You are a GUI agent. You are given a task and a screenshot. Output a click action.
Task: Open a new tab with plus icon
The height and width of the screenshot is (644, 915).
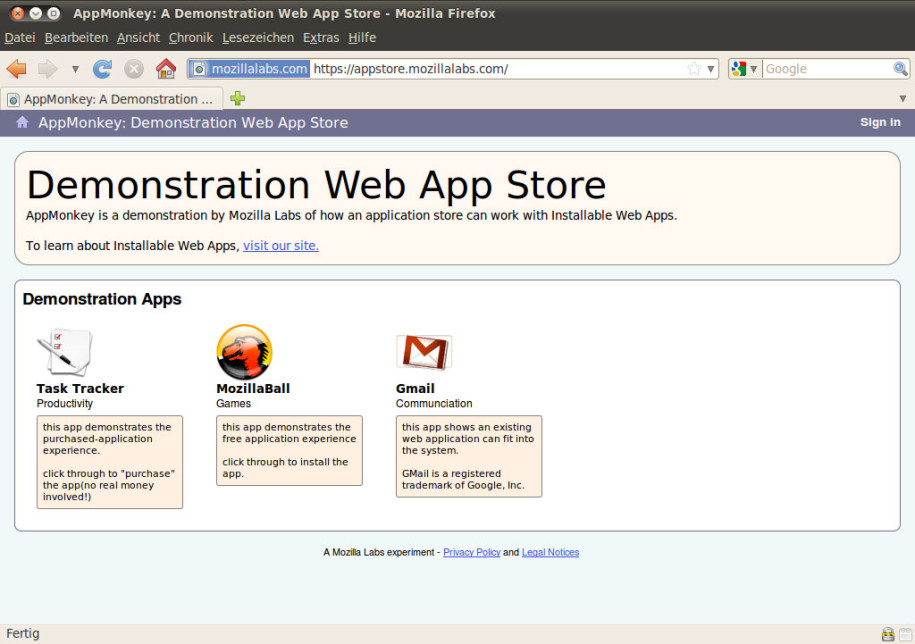[x=237, y=98]
